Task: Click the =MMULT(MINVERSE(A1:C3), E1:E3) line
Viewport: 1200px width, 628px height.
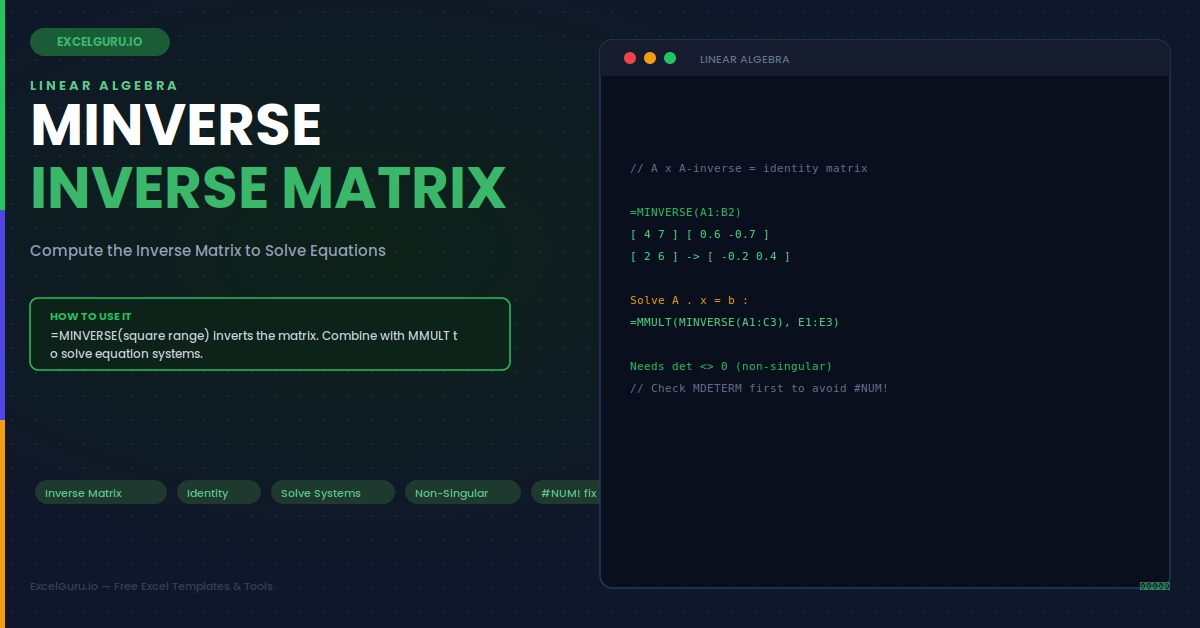Action: point(735,322)
